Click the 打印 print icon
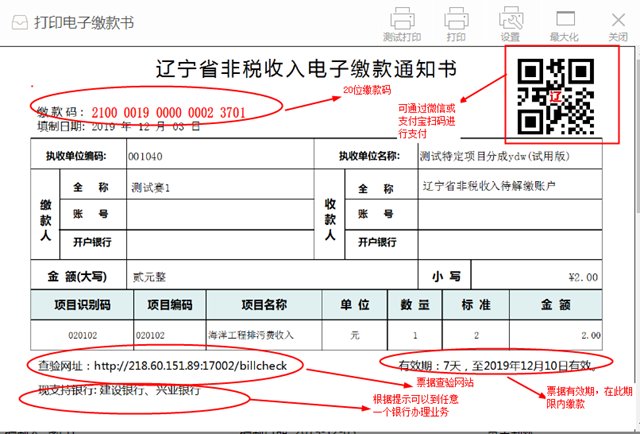The height and width of the screenshot is (434, 640). (x=456, y=20)
